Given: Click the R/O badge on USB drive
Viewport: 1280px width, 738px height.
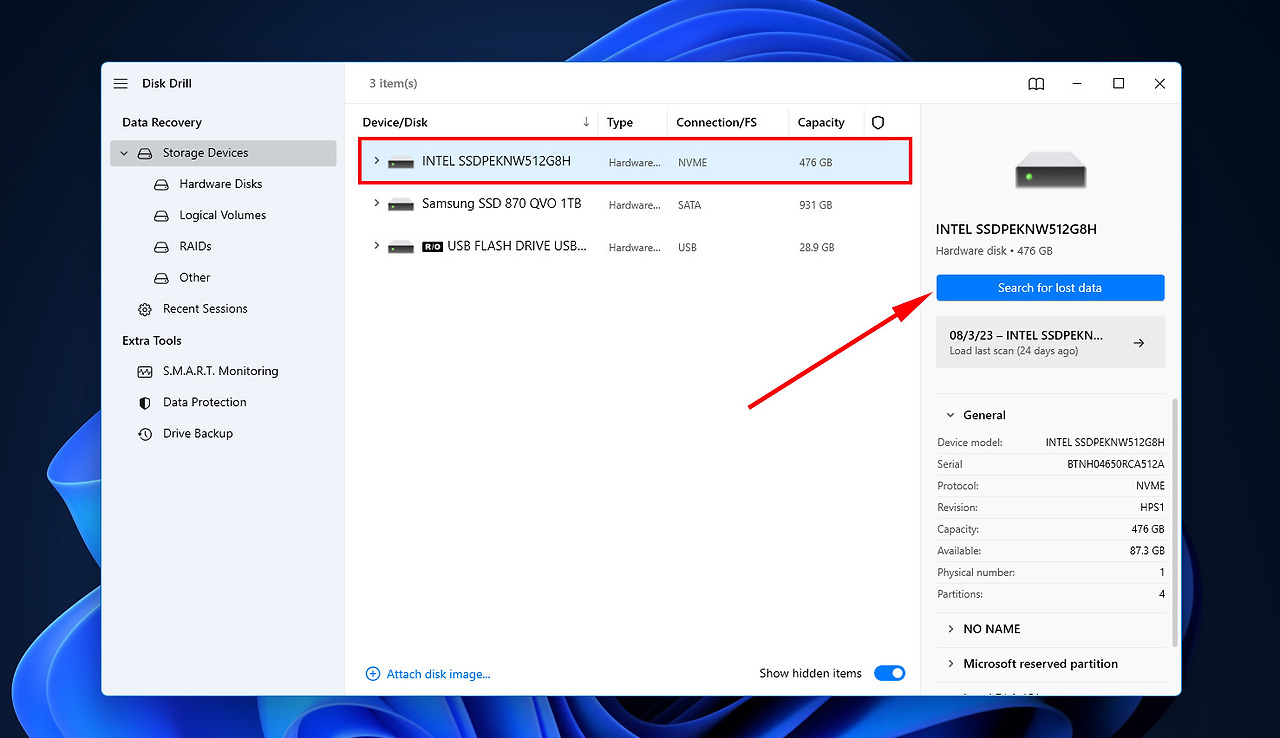Looking at the screenshot, I should click(432, 246).
